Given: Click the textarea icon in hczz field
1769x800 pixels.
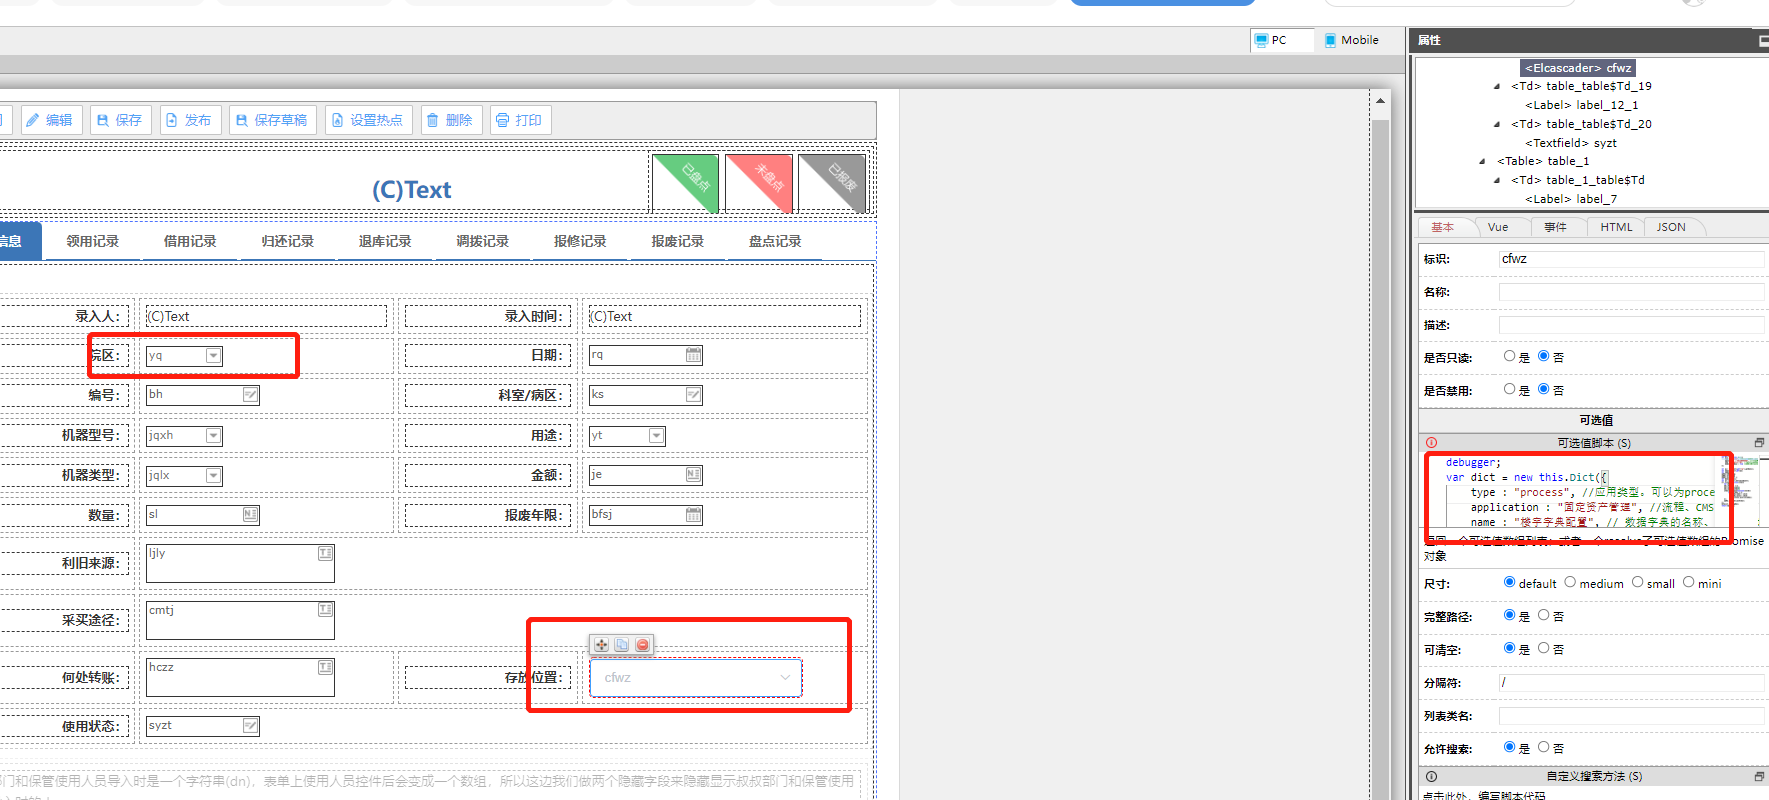Looking at the screenshot, I should (x=325, y=667).
